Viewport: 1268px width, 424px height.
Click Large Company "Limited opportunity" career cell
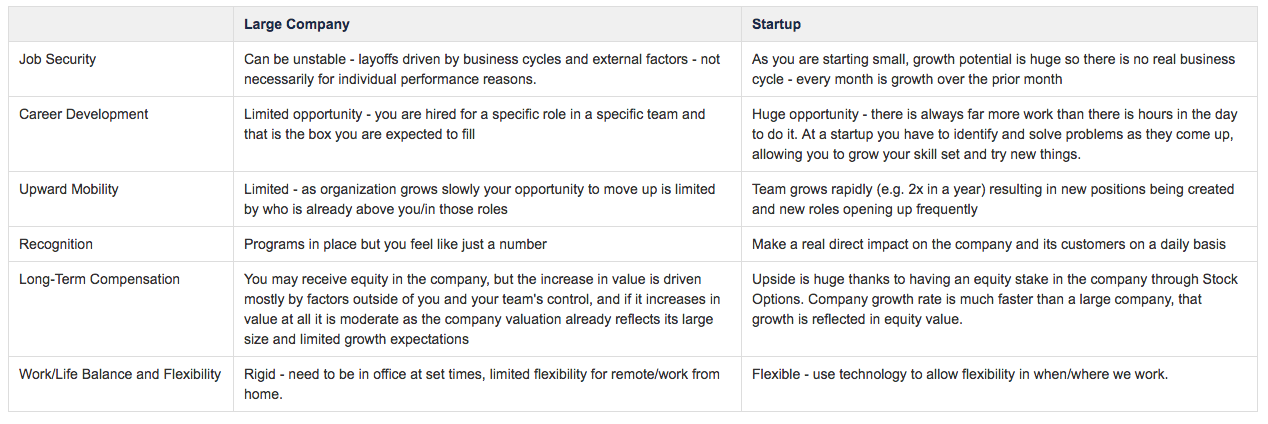pos(474,124)
